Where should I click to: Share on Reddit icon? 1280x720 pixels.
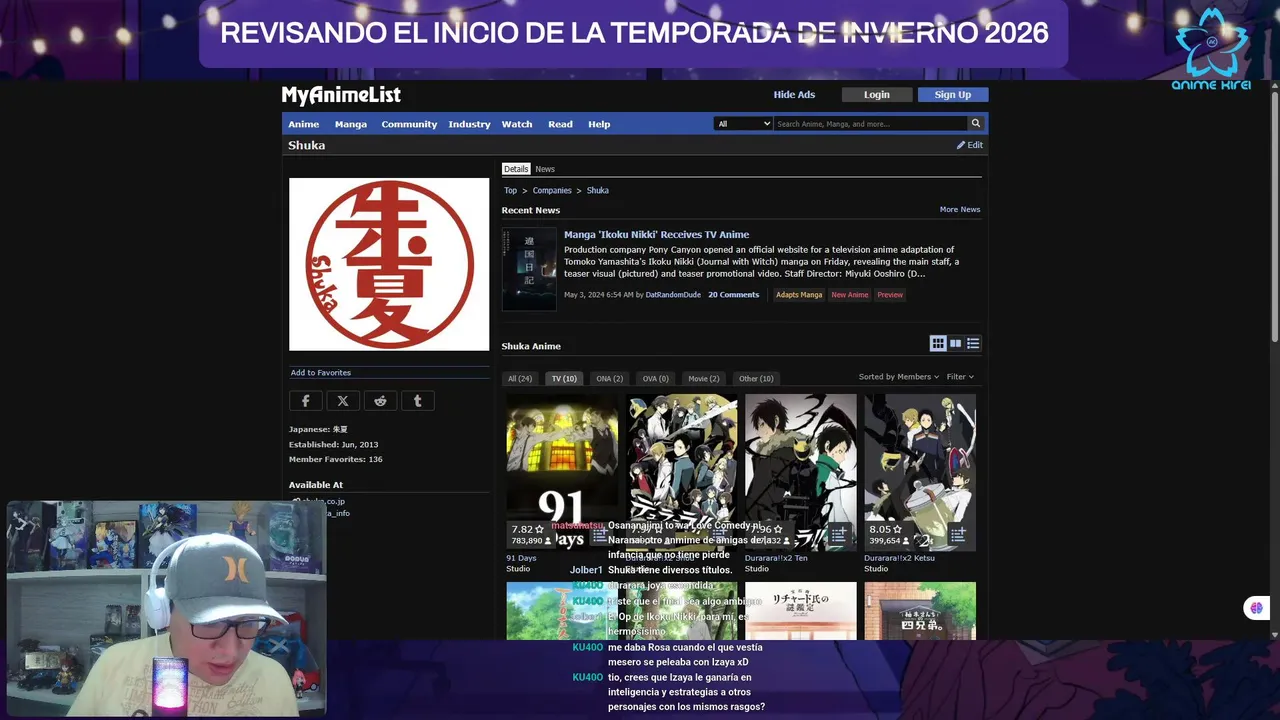(380, 401)
